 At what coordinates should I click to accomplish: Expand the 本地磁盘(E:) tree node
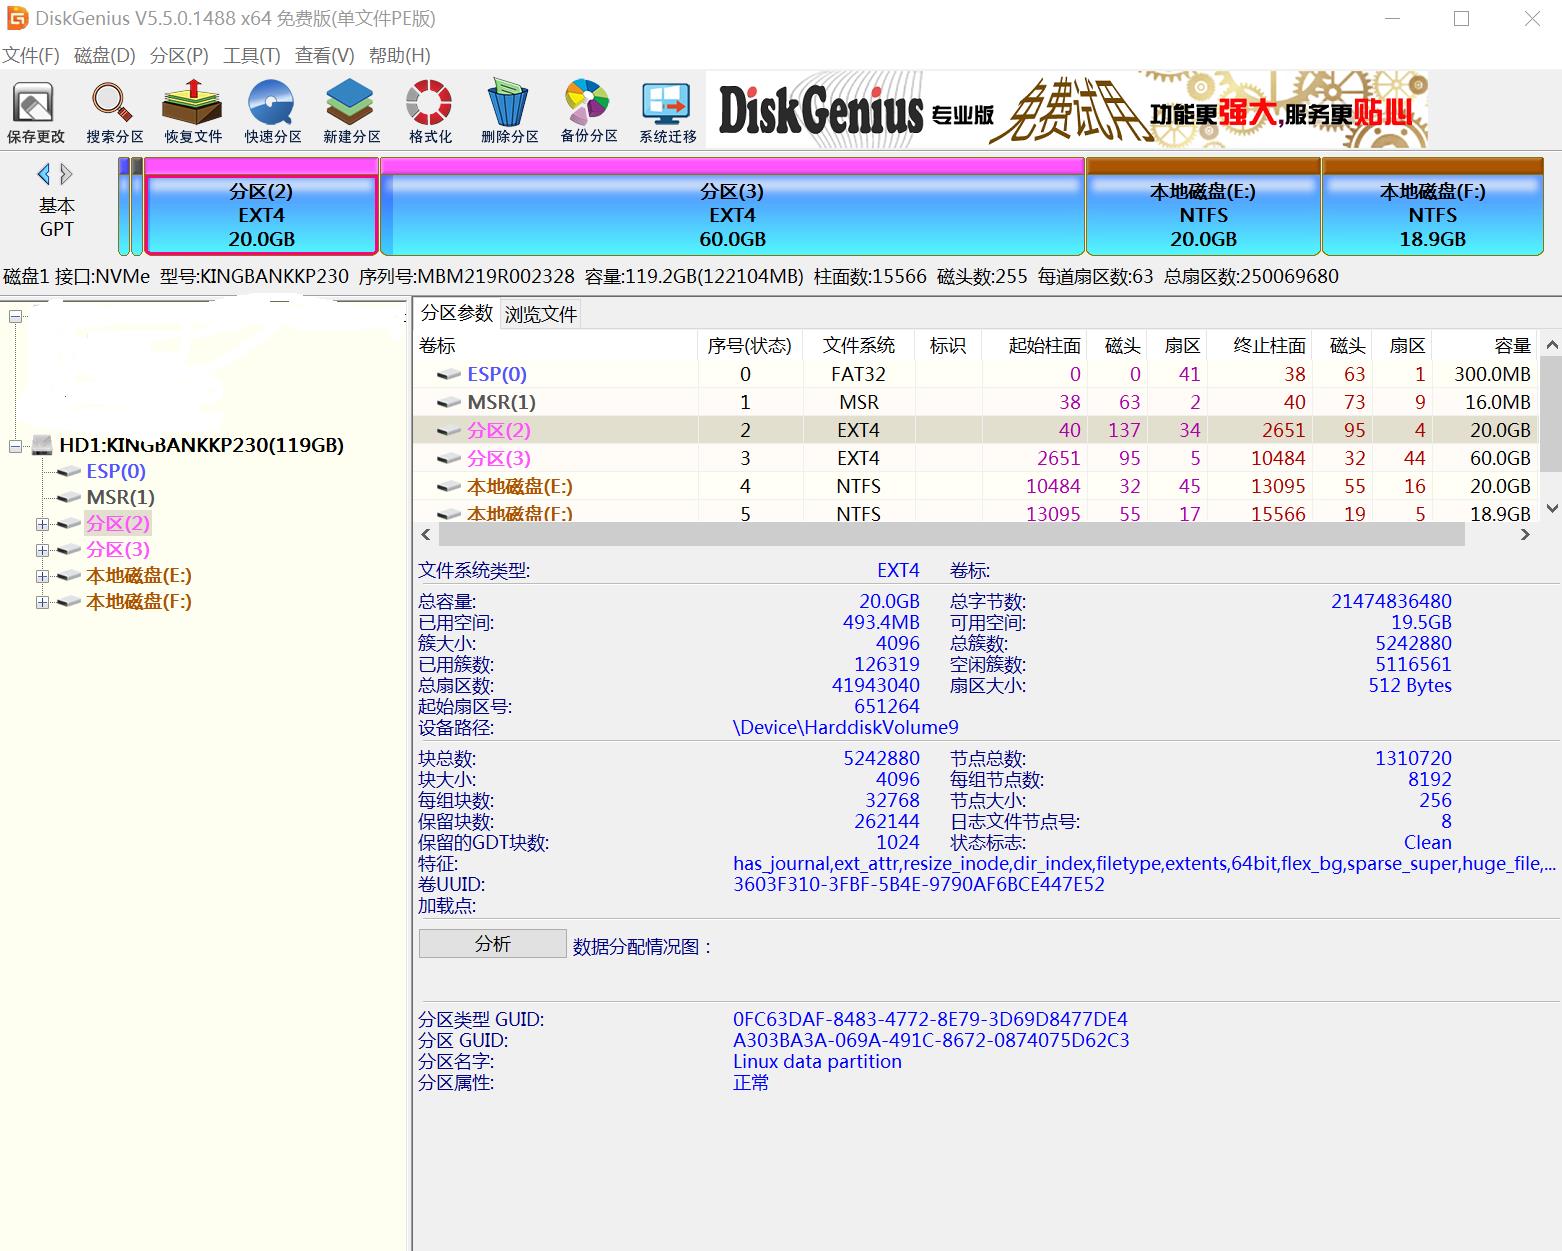tap(42, 576)
